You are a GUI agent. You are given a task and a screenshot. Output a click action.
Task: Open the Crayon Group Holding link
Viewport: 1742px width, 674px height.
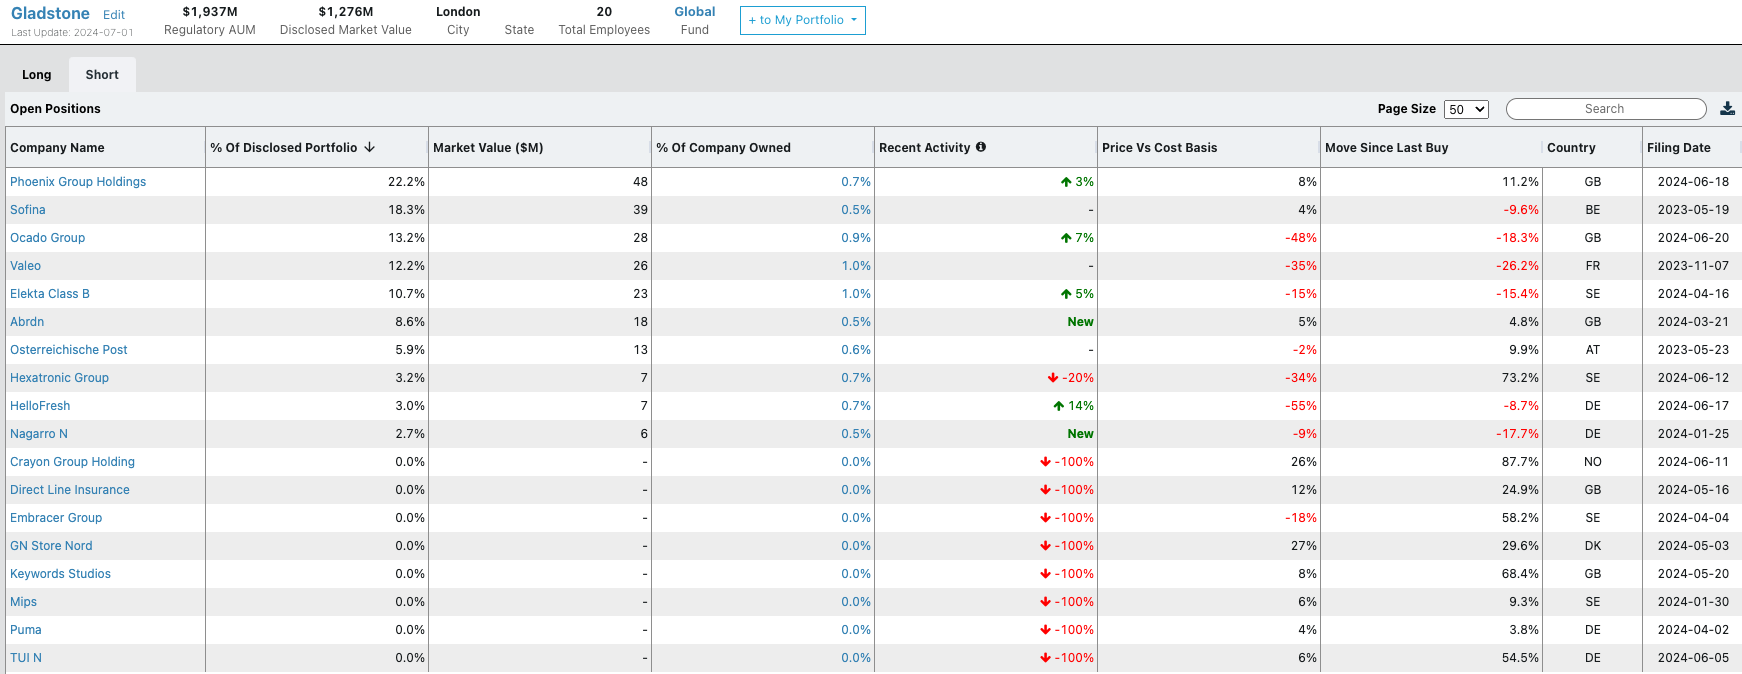[73, 462]
